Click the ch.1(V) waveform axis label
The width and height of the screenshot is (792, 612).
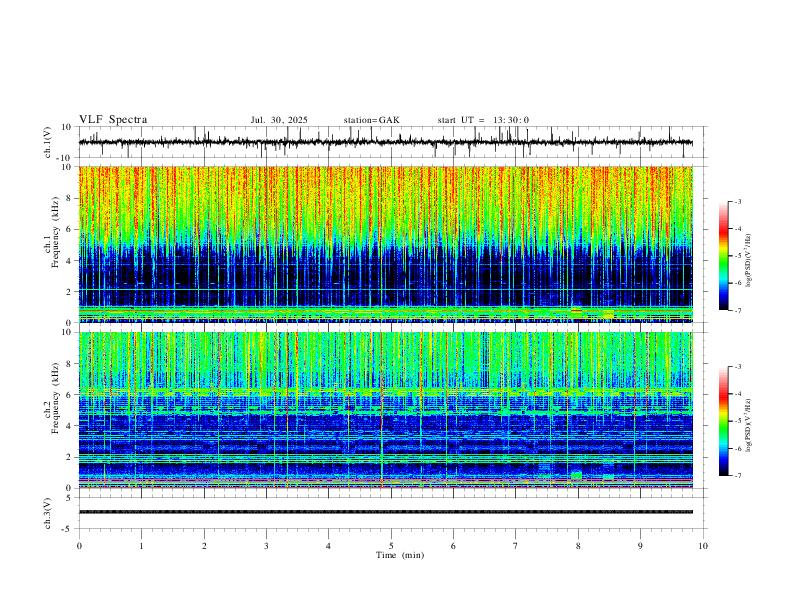[x=48, y=142]
